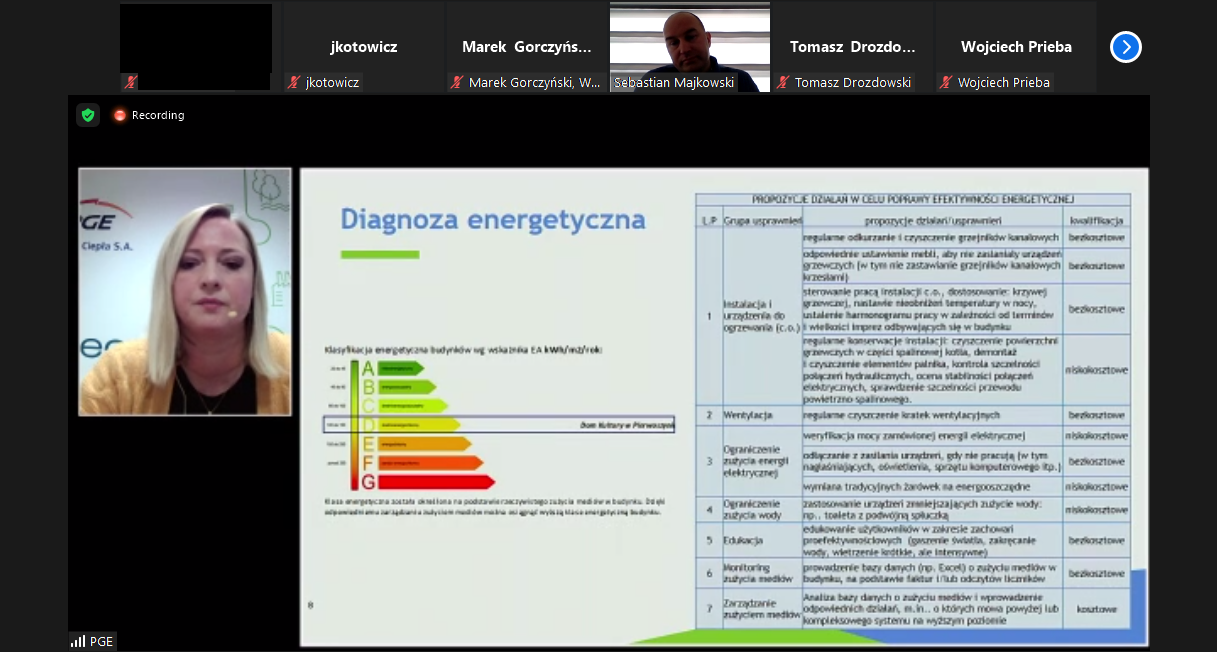Image resolution: width=1217 pixels, height=652 pixels.
Task: Click 'weryfikacja mocy zamówionej energii elektrycznej' cell
Action: 932,436
